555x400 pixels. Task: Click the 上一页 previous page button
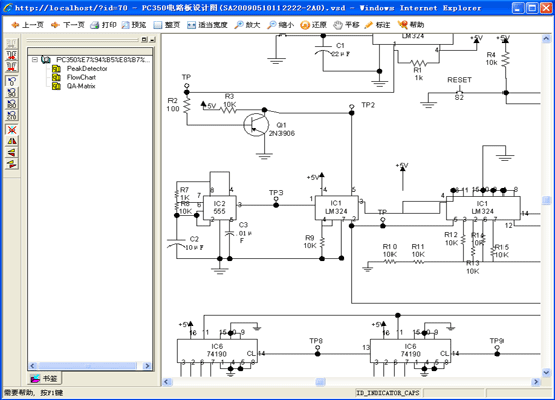click(28, 25)
